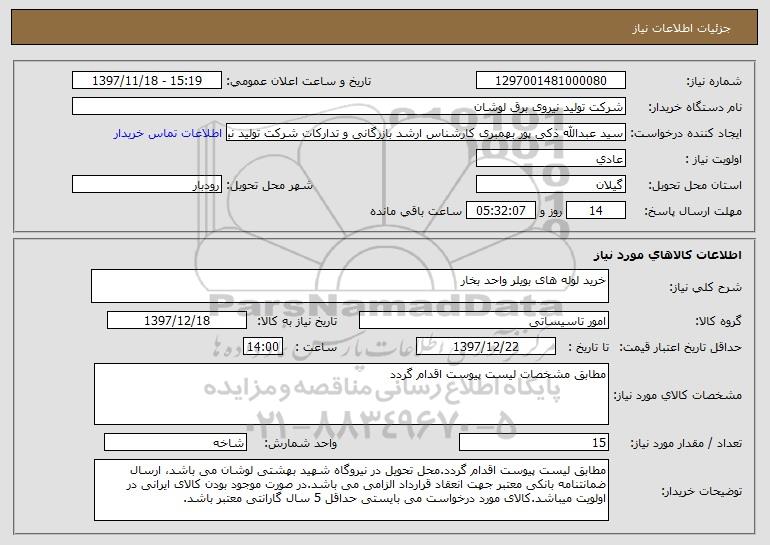Click the label اولویت نیاز
The height and width of the screenshot is (545, 770).
(x=714, y=160)
